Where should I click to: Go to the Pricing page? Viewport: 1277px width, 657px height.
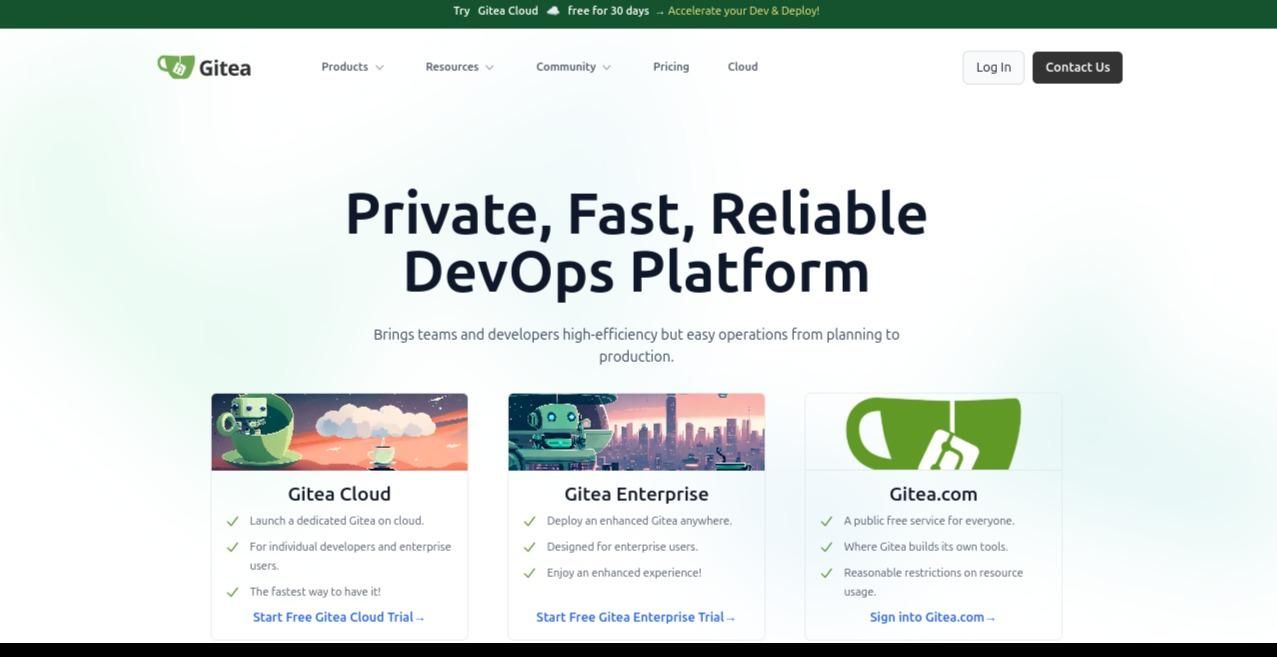671,67
